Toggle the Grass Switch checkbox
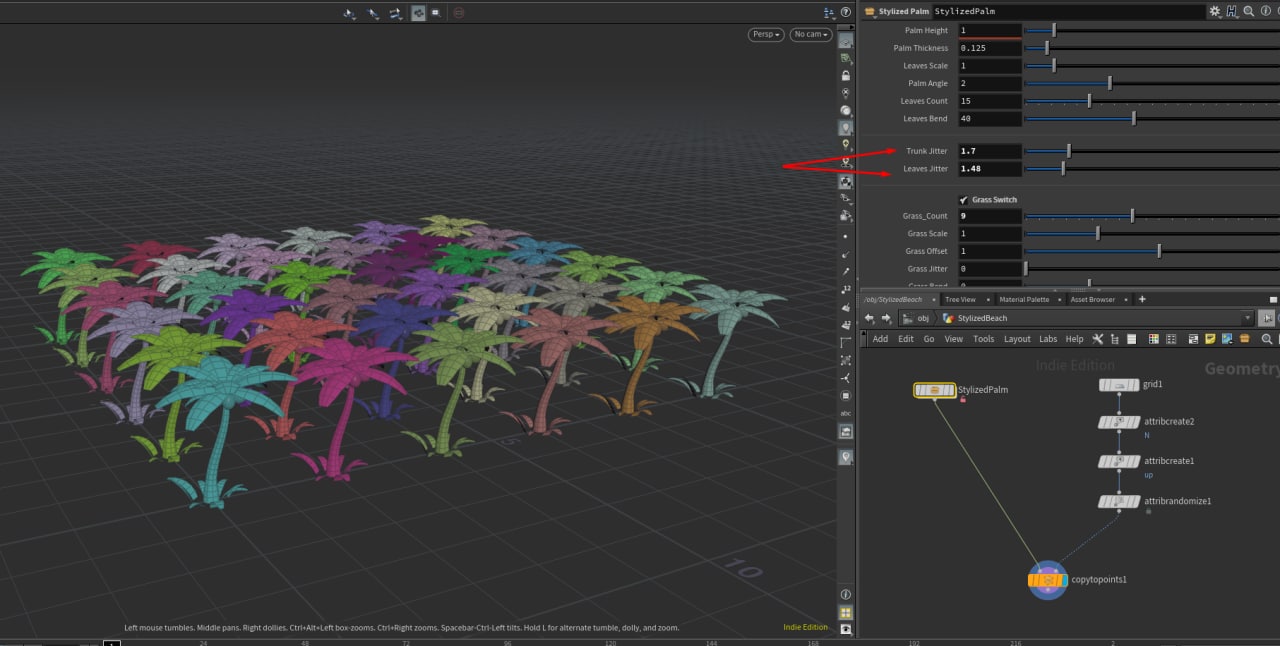 [x=964, y=200]
